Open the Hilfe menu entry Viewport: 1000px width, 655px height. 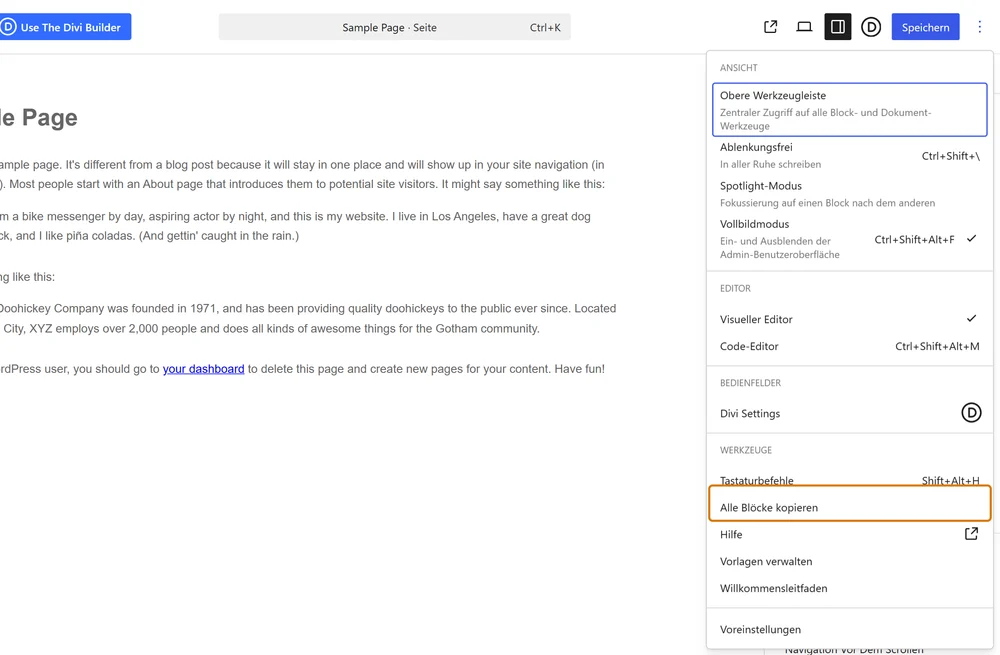(x=849, y=534)
